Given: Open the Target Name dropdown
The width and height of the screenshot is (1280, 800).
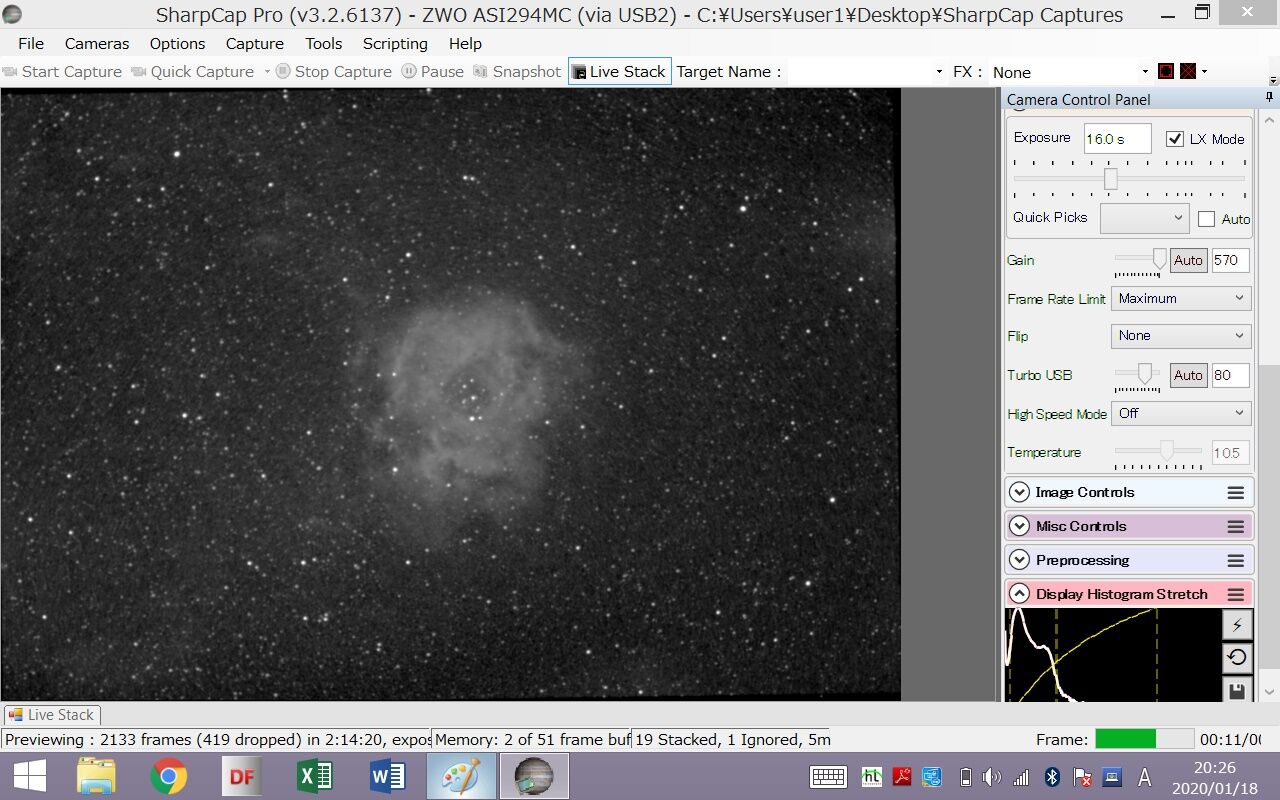Looking at the screenshot, I should (939, 72).
